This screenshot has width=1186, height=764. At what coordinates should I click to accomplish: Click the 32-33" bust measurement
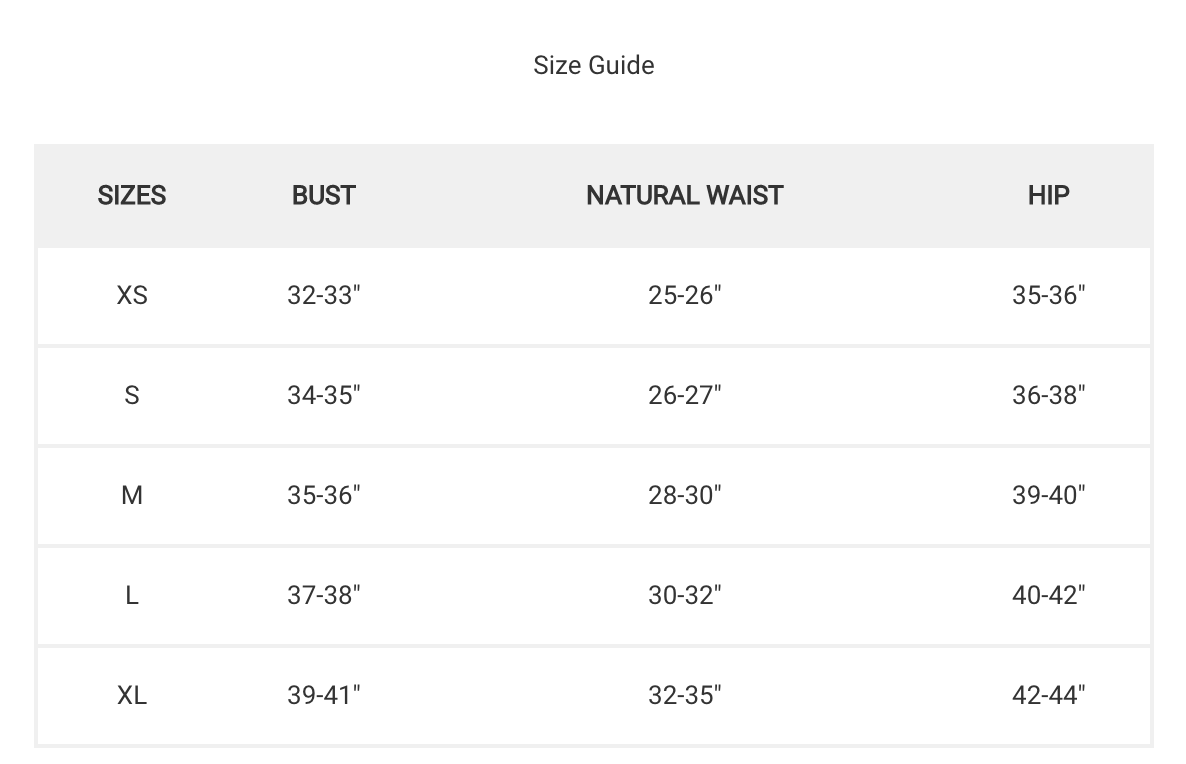pyautogui.click(x=323, y=295)
